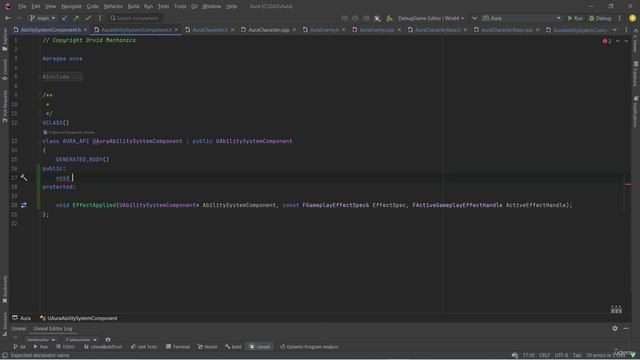Open the Run tool window
Screen dimensions: 640x360
pos(40,347)
